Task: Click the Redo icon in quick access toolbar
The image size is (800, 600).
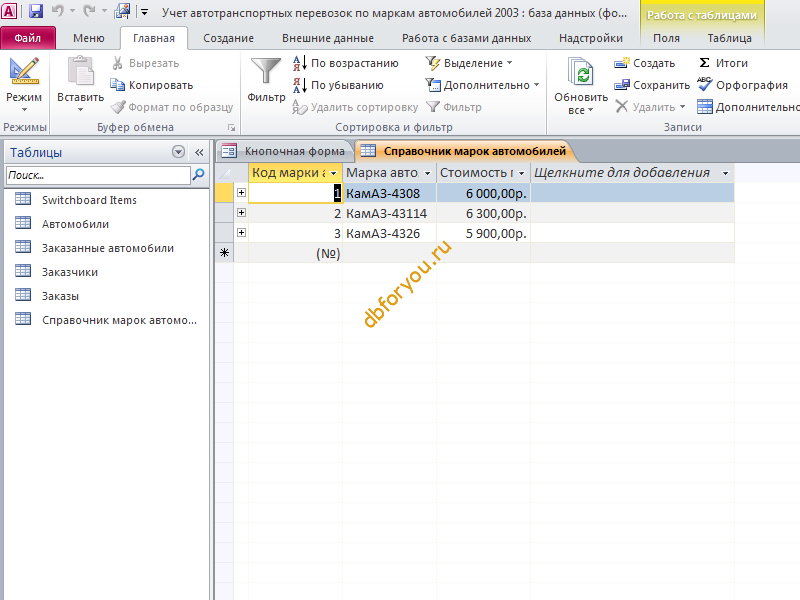Action: coord(89,11)
